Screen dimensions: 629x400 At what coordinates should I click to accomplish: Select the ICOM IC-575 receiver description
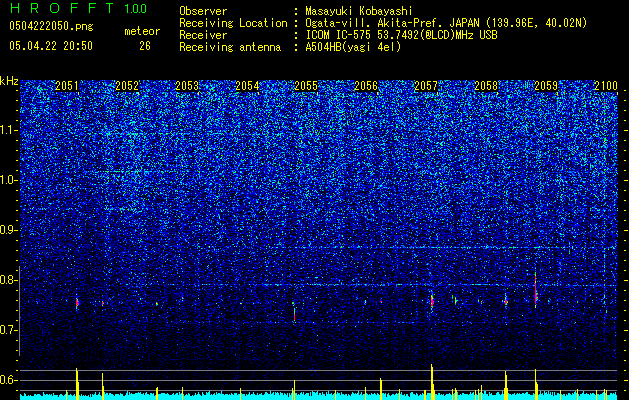[402, 35]
